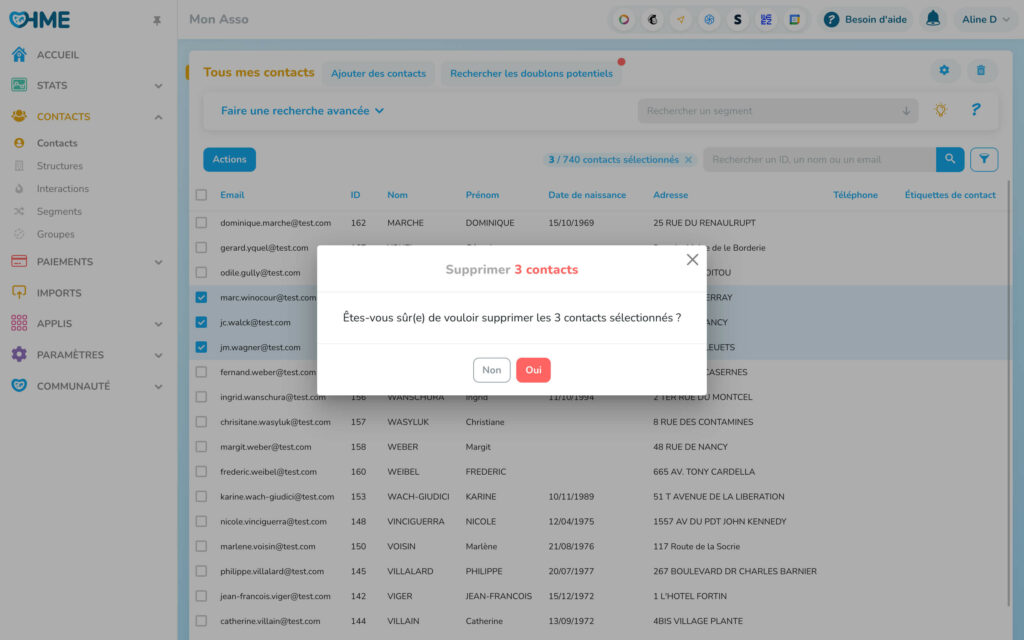The image size is (1024, 640).
Task: Open the filter funnel icon
Action: [x=984, y=159]
